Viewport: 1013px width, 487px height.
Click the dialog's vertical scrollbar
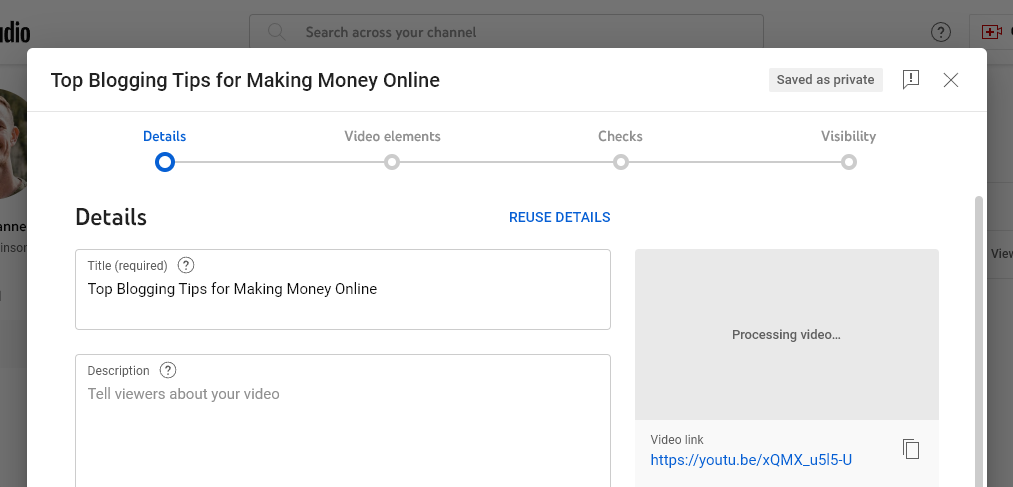[979, 330]
